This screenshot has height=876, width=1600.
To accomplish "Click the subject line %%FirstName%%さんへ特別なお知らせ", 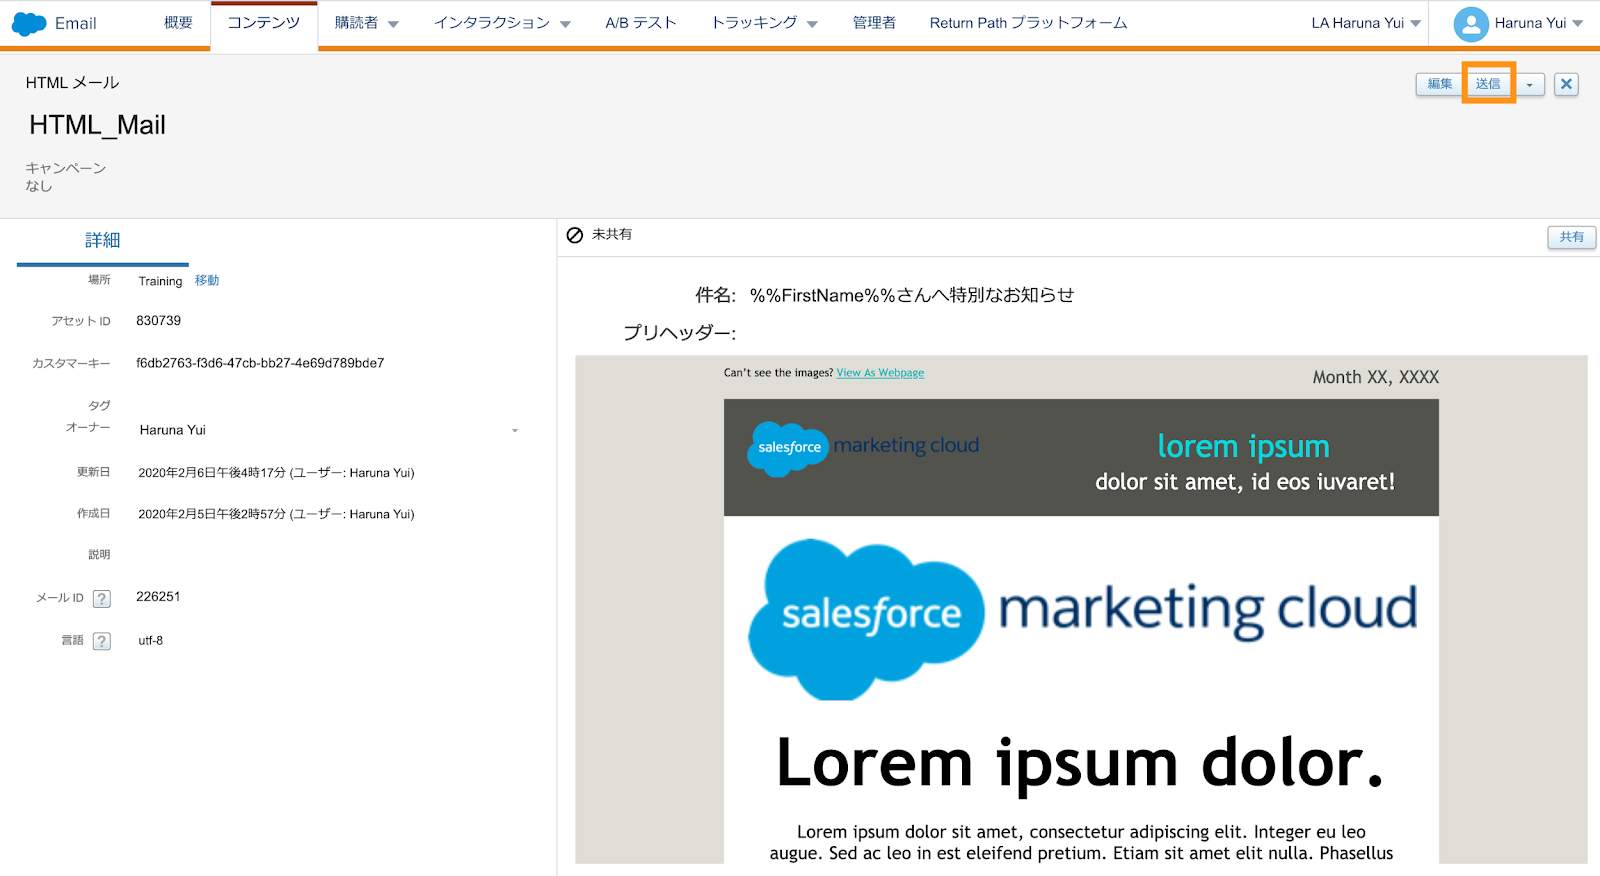I will pyautogui.click(x=912, y=295).
